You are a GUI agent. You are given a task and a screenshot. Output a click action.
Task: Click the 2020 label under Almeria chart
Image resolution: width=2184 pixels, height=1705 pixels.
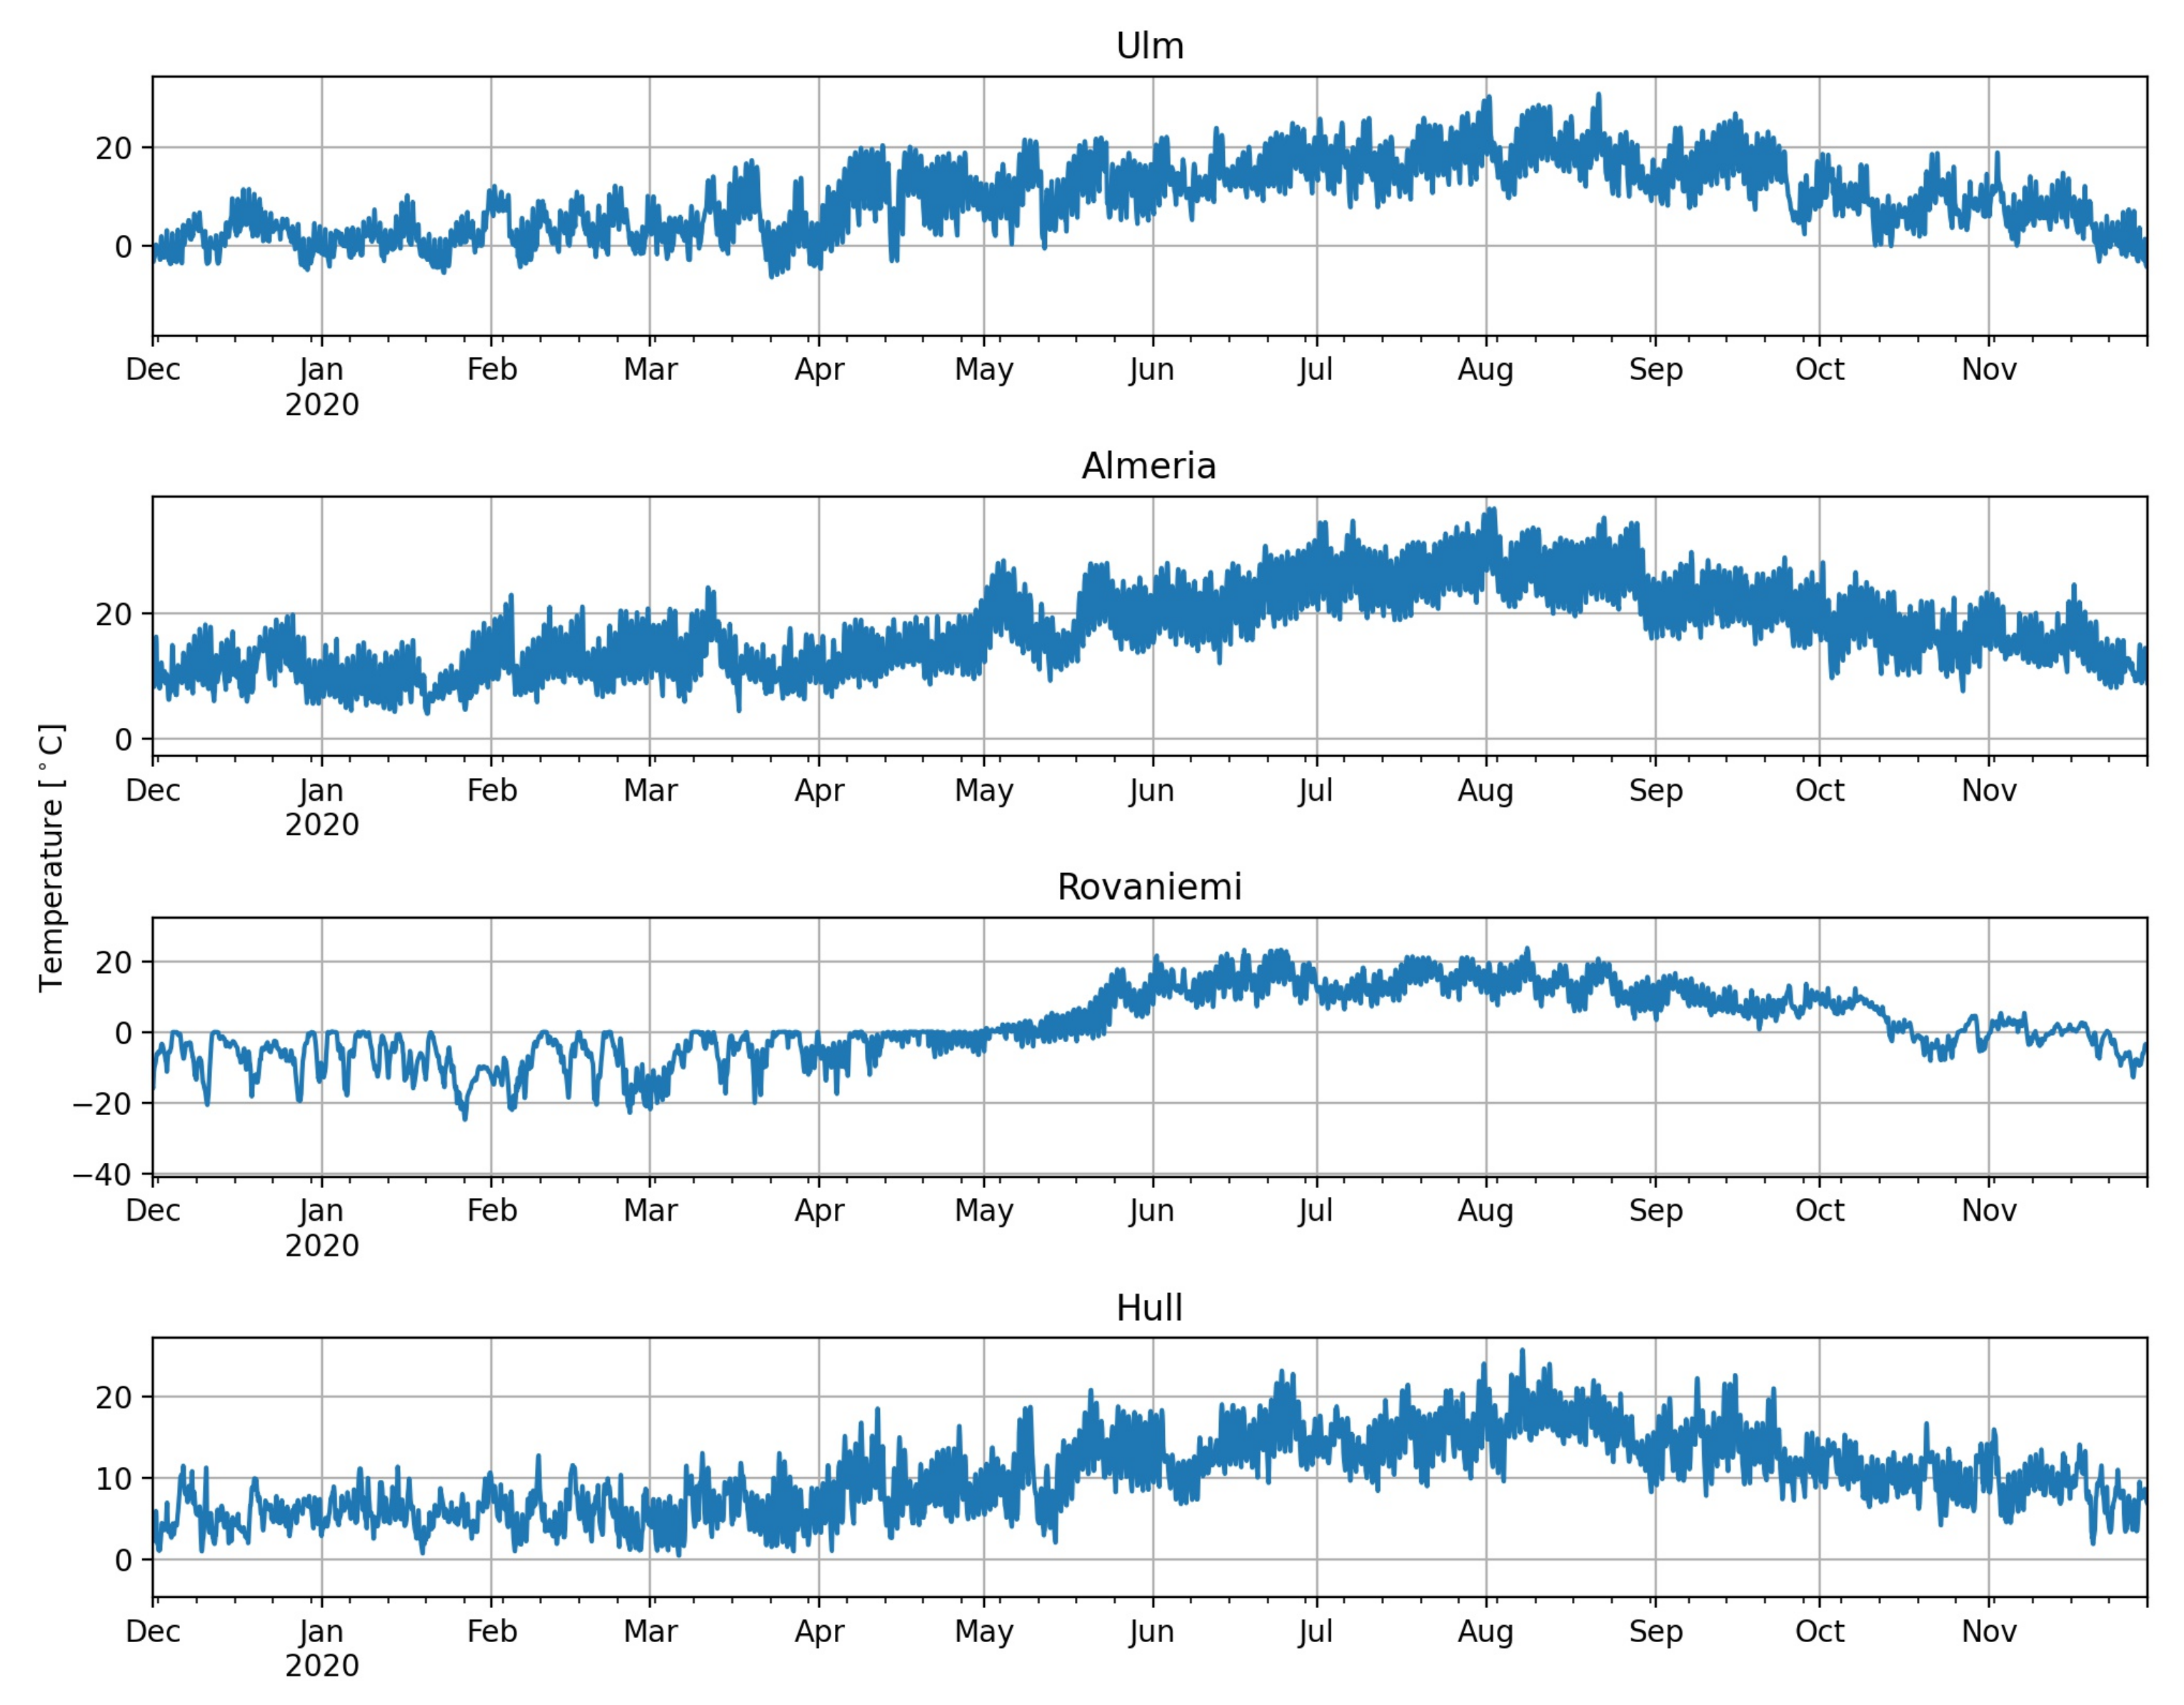point(321,825)
